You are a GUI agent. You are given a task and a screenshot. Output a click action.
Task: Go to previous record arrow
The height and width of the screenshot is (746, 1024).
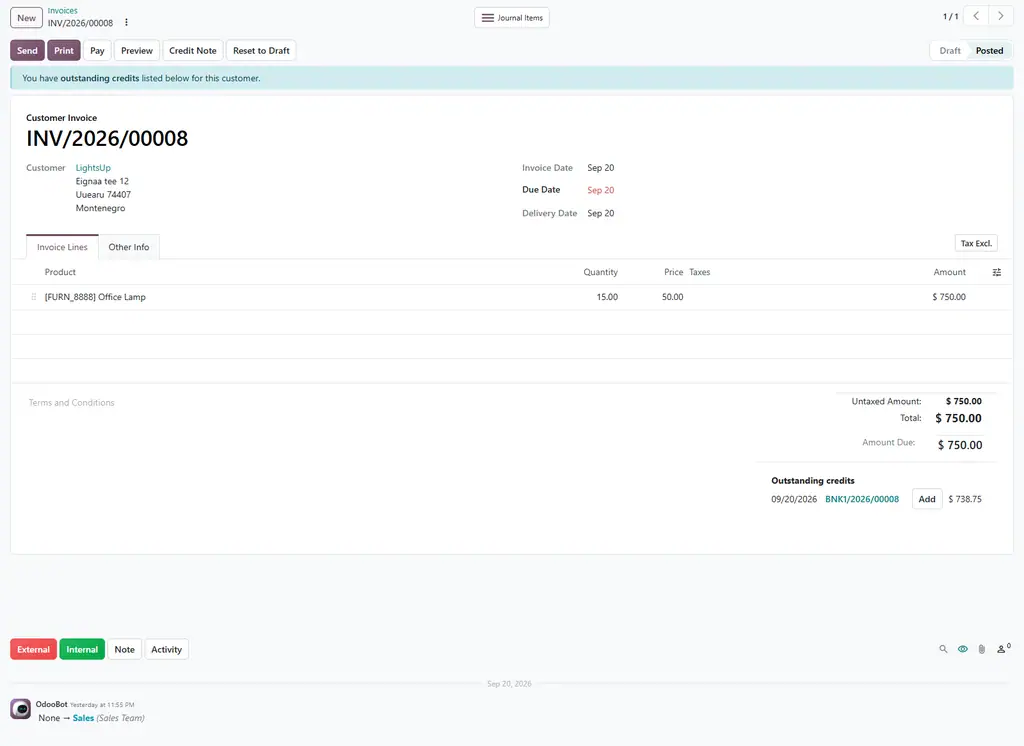pyautogui.click(x=976, y=16)
